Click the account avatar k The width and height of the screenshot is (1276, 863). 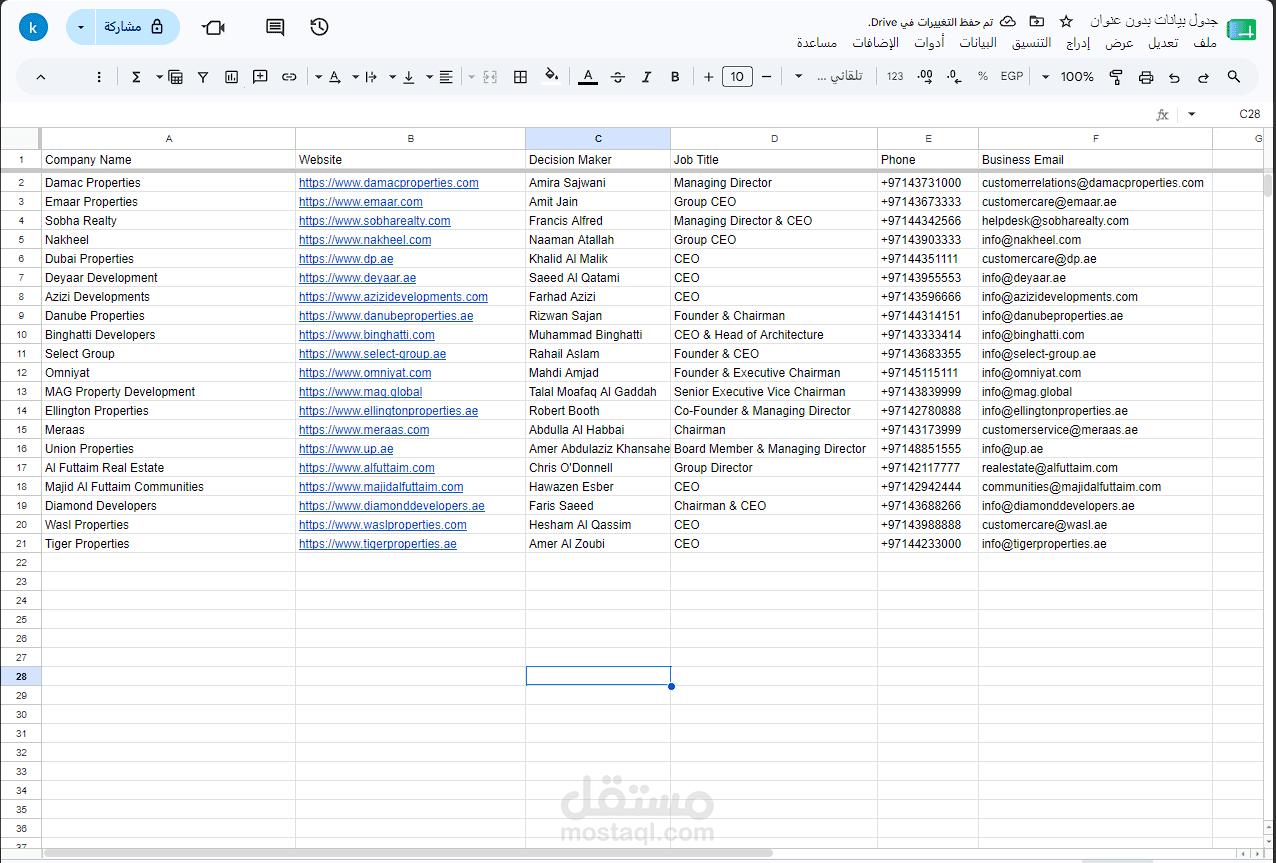coord(33,27)
